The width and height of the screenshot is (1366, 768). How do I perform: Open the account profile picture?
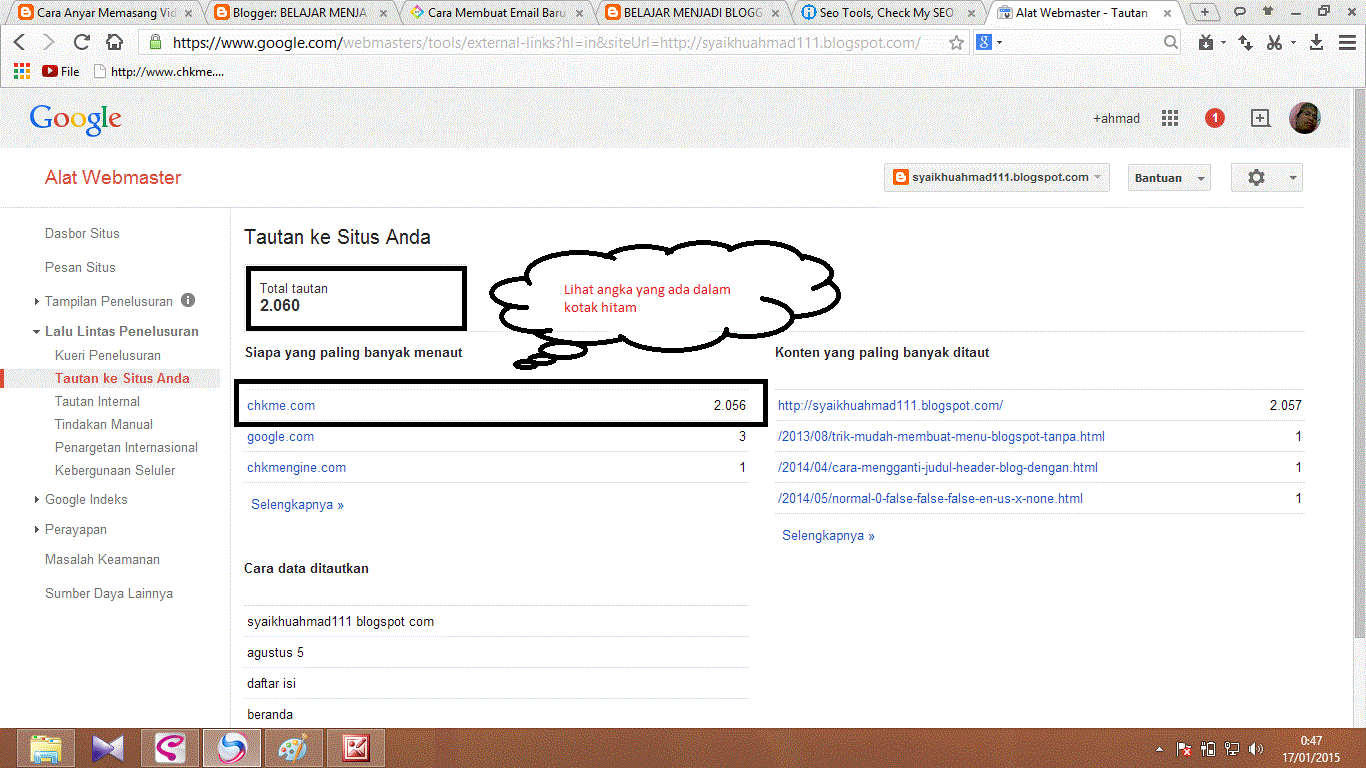(1305, 118)
